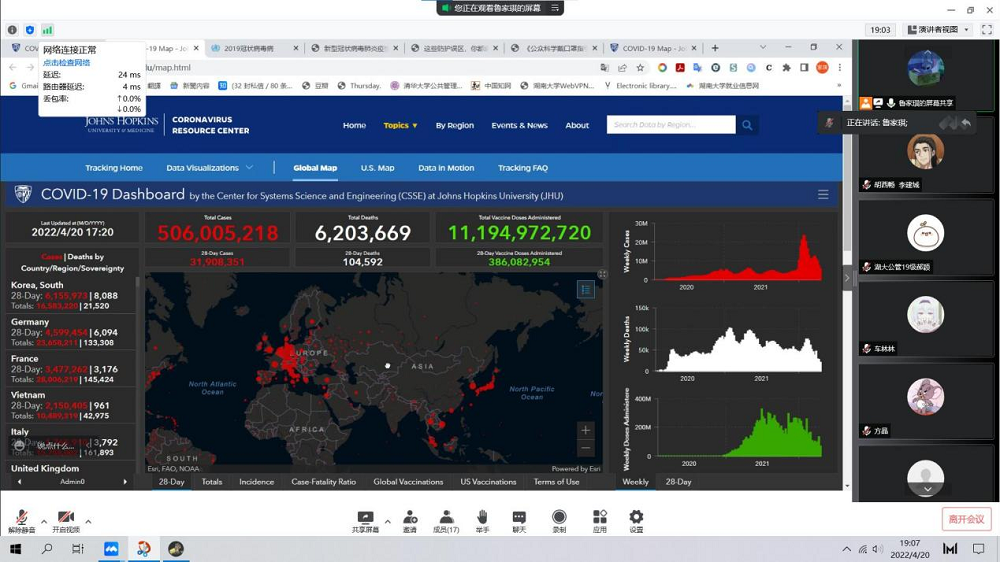This screenshot has height=562, width=1000.
Task: Open Data Visualizations dropdown
Action: [209, 168]
